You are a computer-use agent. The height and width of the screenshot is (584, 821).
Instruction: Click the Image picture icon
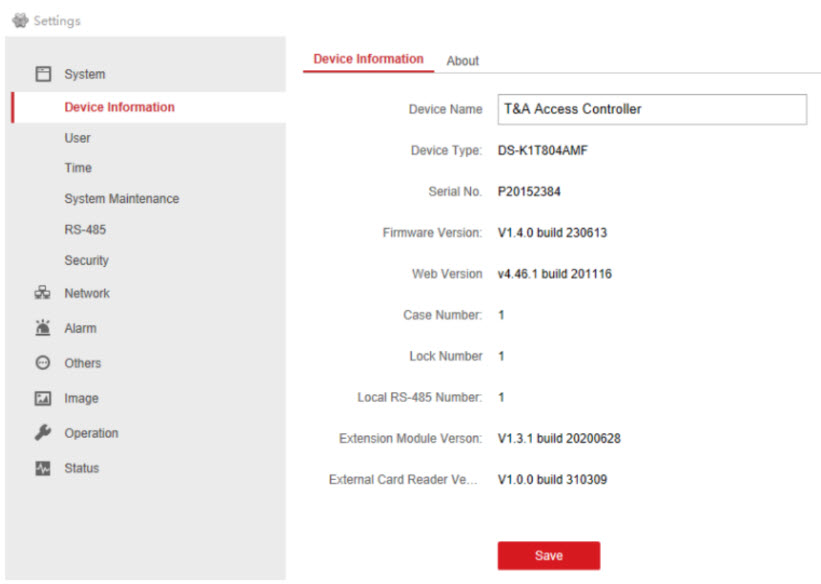click(43, 398)
